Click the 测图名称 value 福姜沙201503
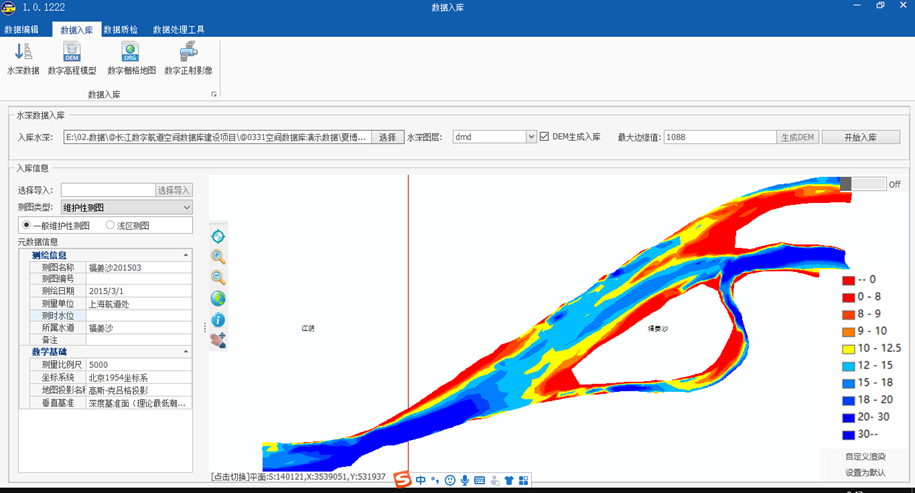 pyautogui.click(x=139, y=268)
